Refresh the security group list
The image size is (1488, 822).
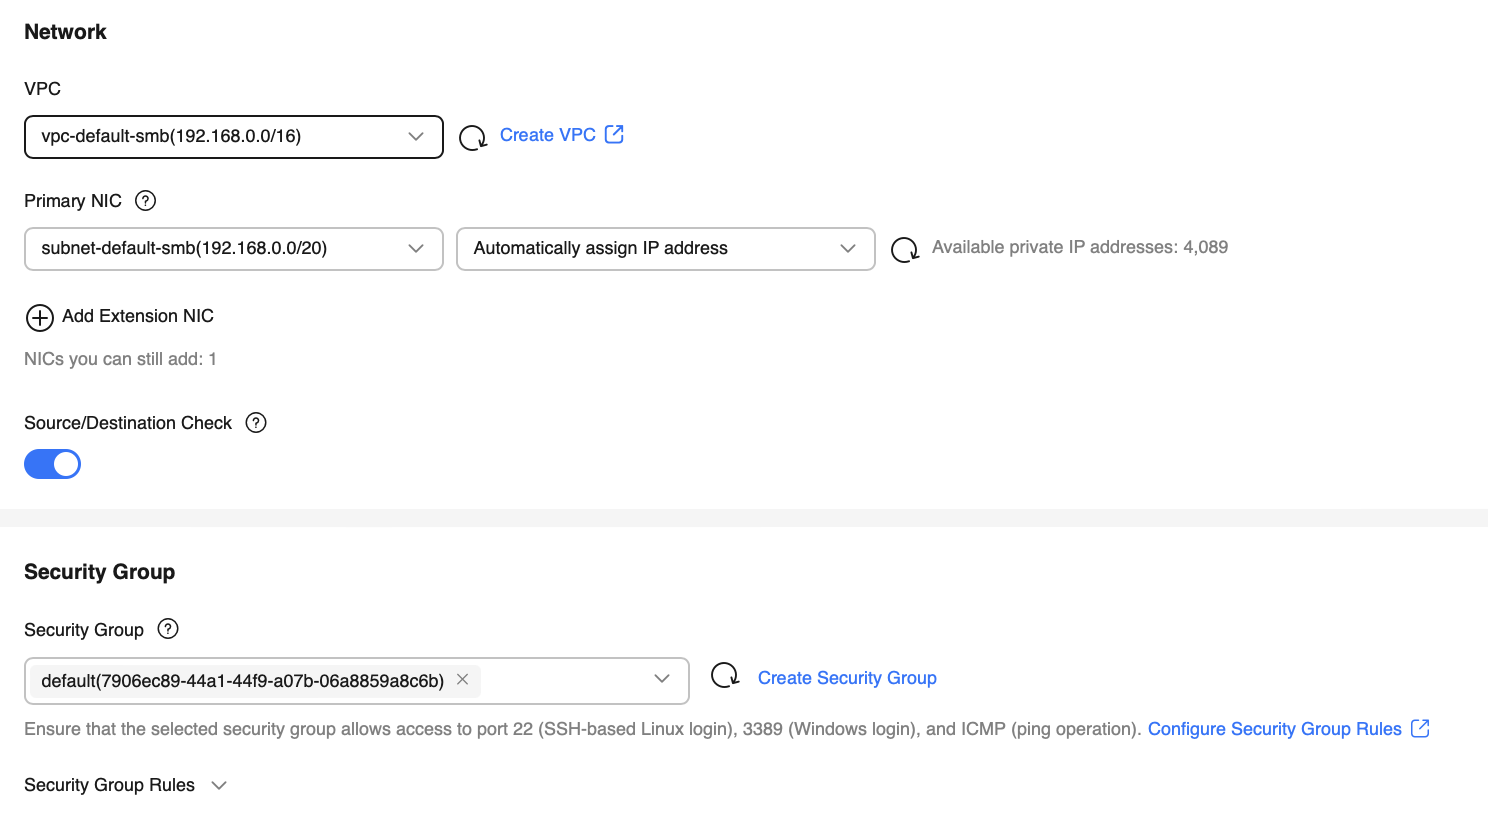pyautogui.click(x=724, y=677)
